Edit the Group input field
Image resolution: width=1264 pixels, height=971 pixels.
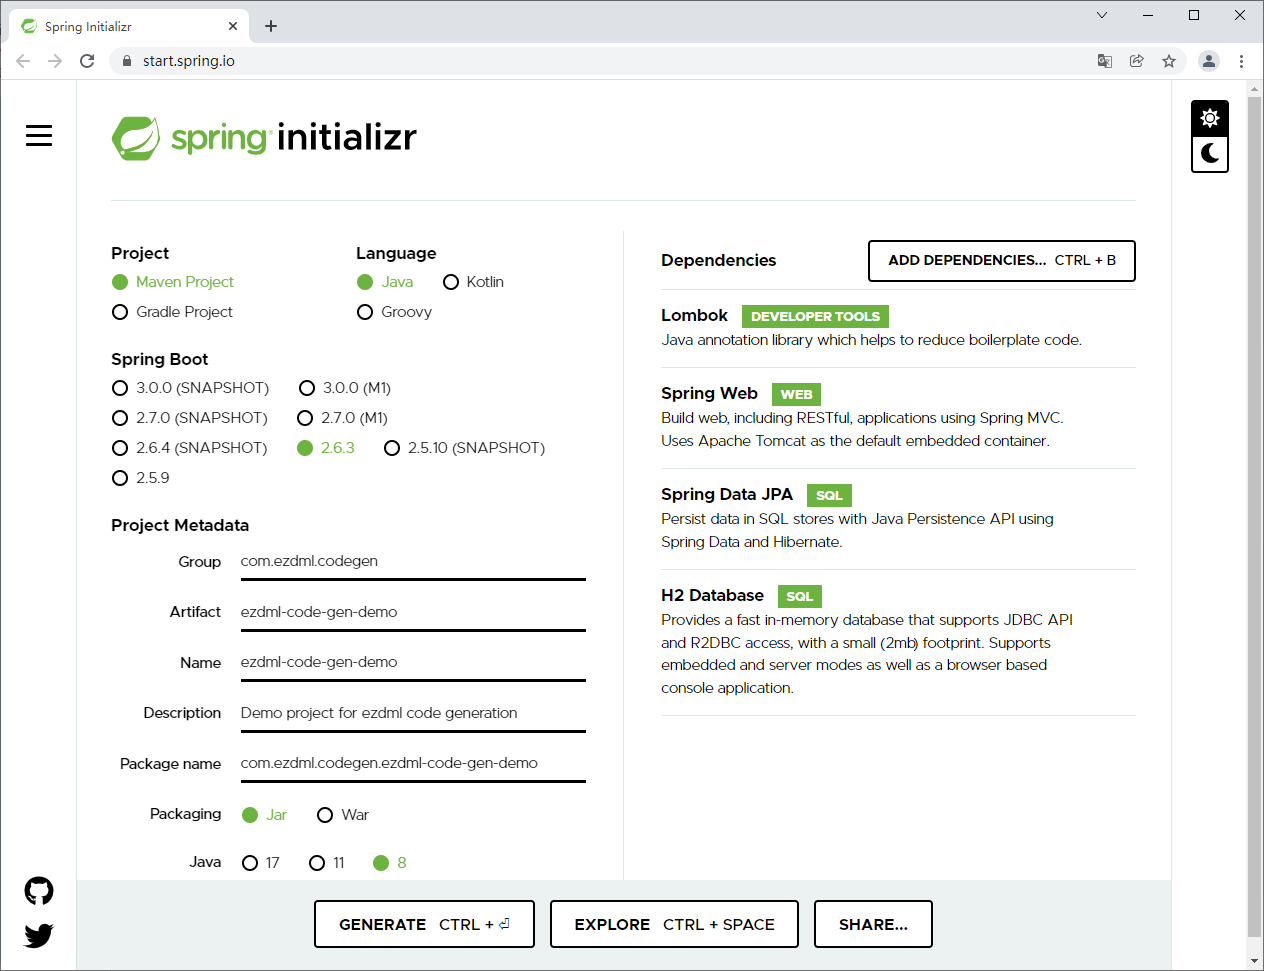pos(413,562)
